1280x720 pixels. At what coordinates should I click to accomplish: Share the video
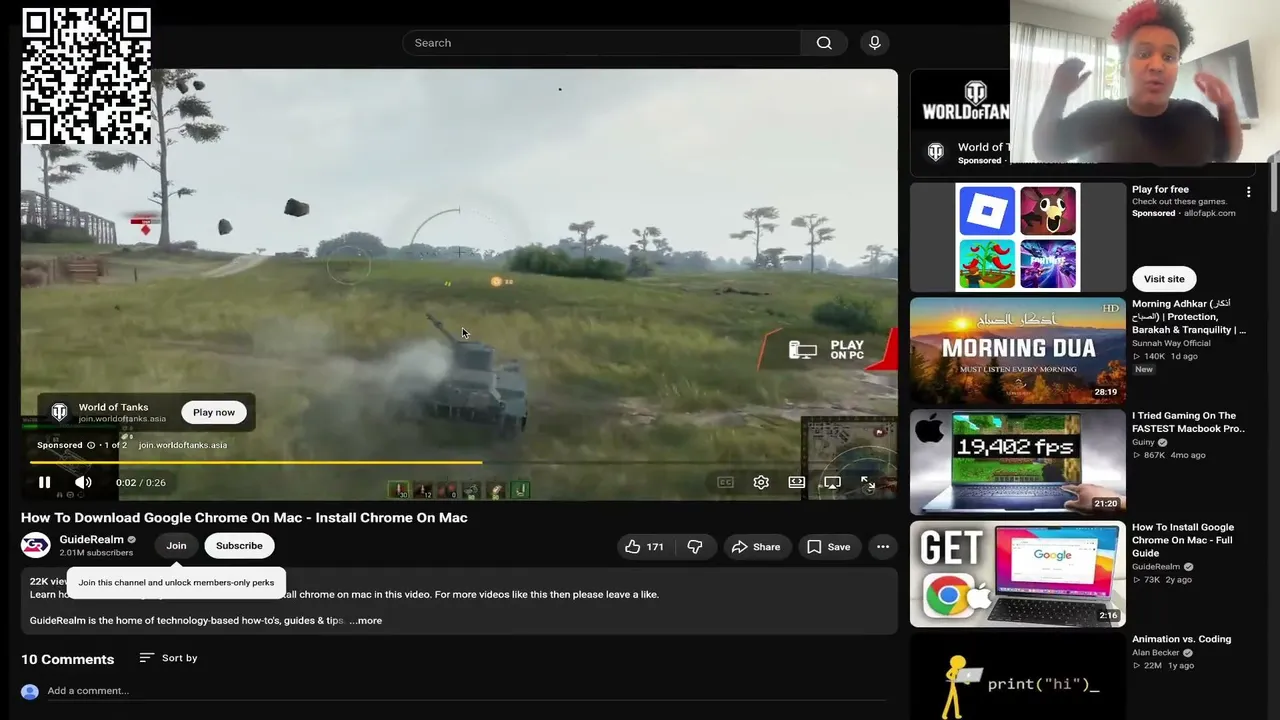pyautogui.click(x=756, y=546)
